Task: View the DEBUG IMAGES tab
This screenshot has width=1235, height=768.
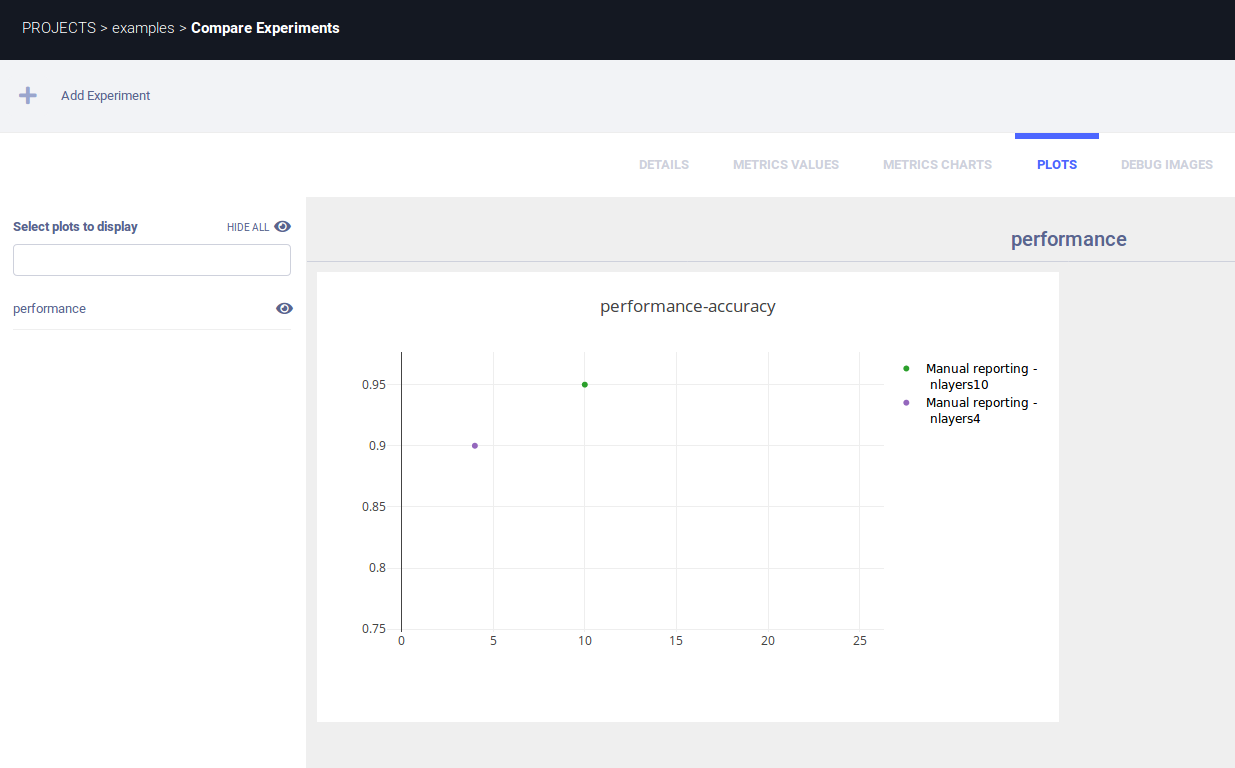Action: pos(1166,165)
